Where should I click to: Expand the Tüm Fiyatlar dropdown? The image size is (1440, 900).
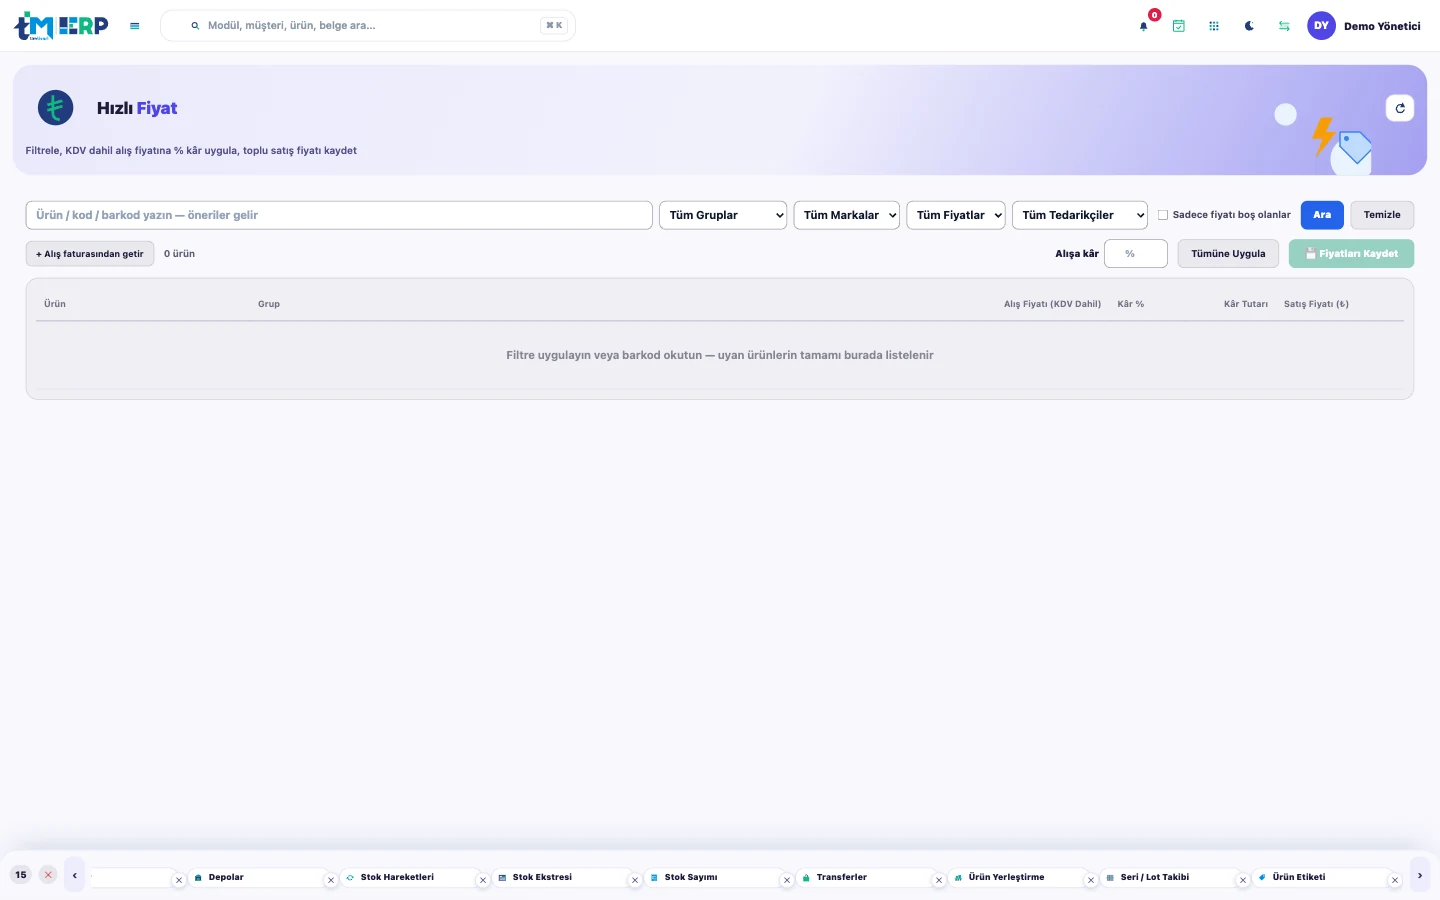click(x=956, y=215)
